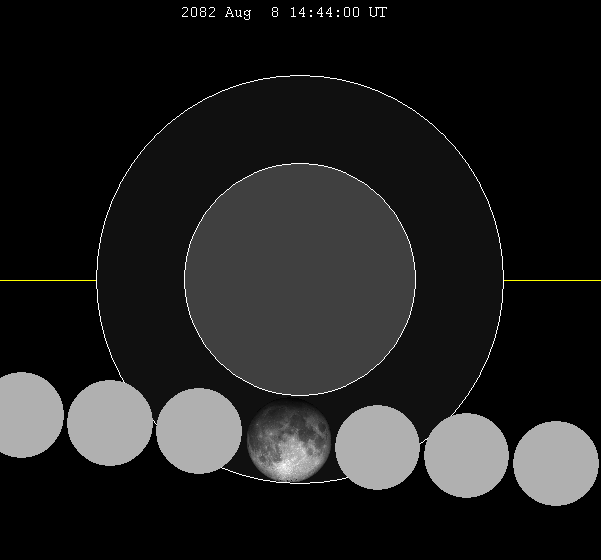
Task: Select the penumbra ring right of the umbra
Action: [460, 280]
